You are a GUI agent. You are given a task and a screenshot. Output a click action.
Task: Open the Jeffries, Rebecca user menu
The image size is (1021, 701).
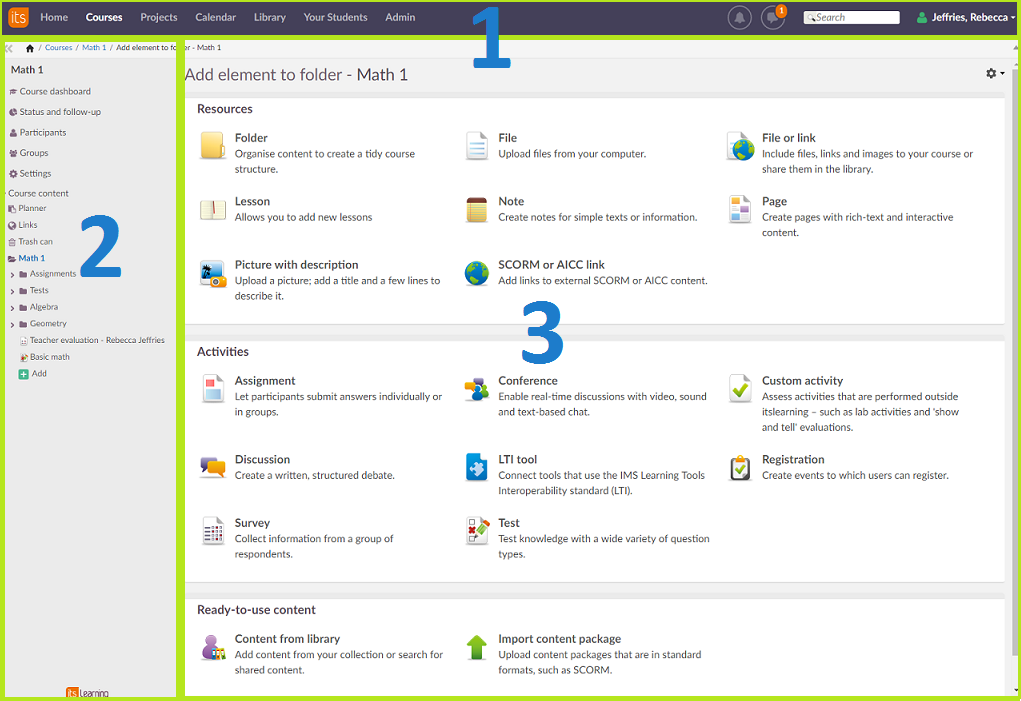[965, 18]
